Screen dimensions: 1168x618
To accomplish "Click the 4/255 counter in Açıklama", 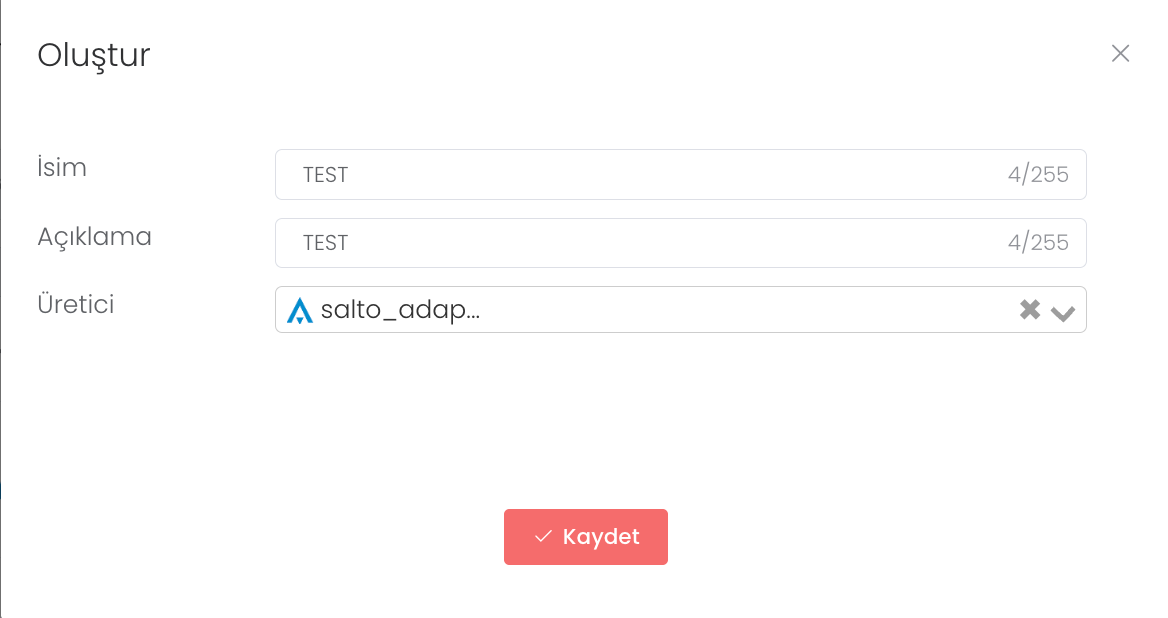I will coord(1038,243).
